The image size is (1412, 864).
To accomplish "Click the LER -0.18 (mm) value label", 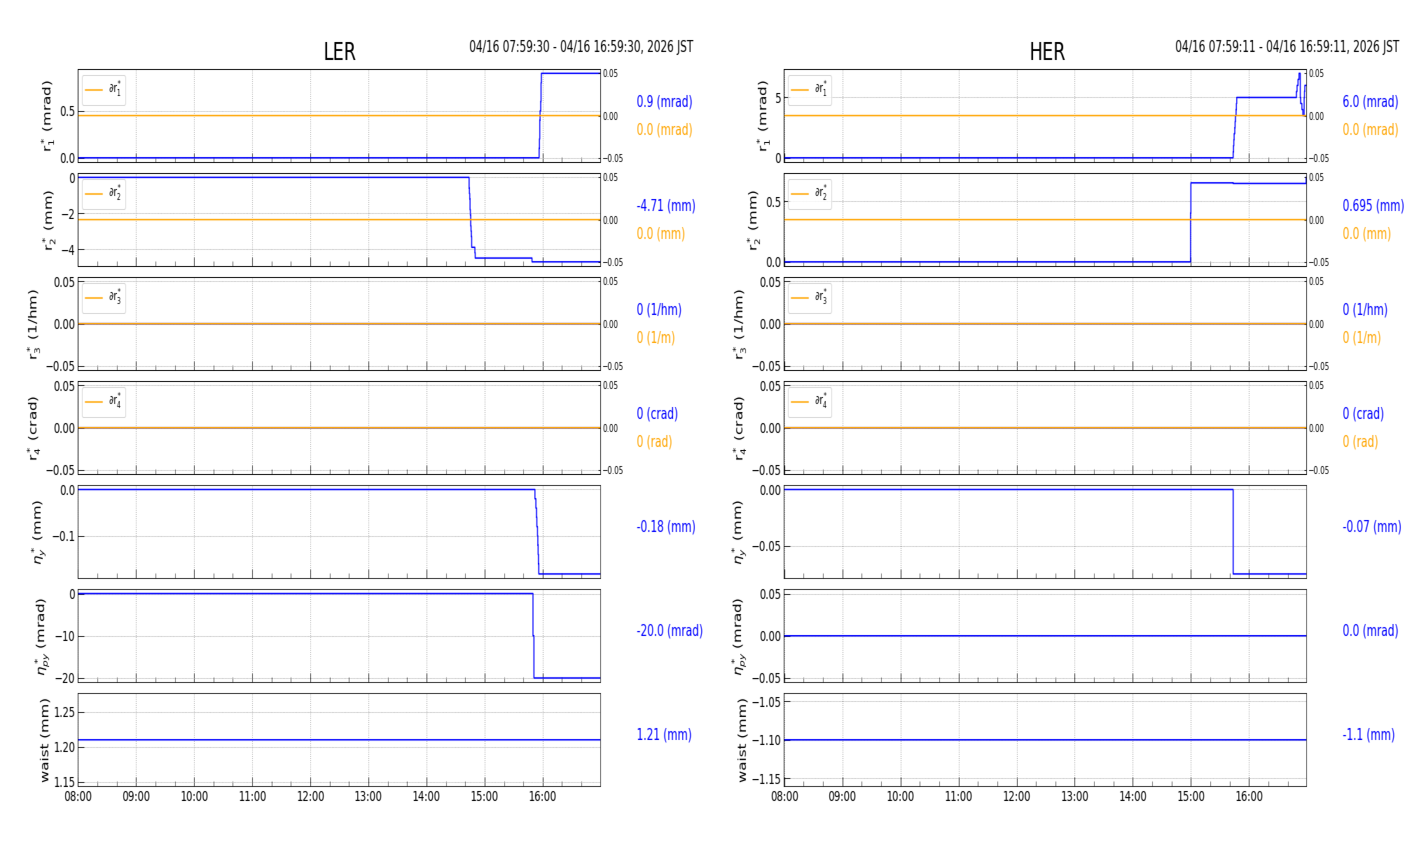I will tap(665, 527).
